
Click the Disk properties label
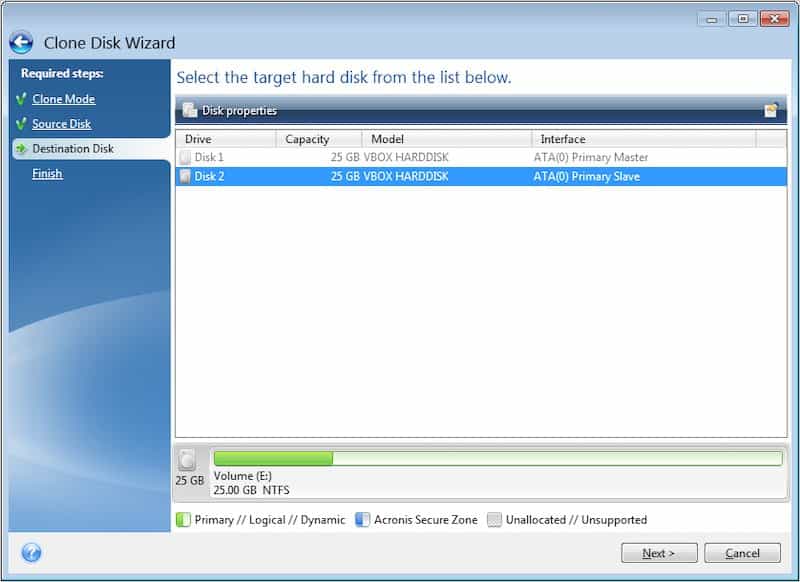[x=239, y=111]
